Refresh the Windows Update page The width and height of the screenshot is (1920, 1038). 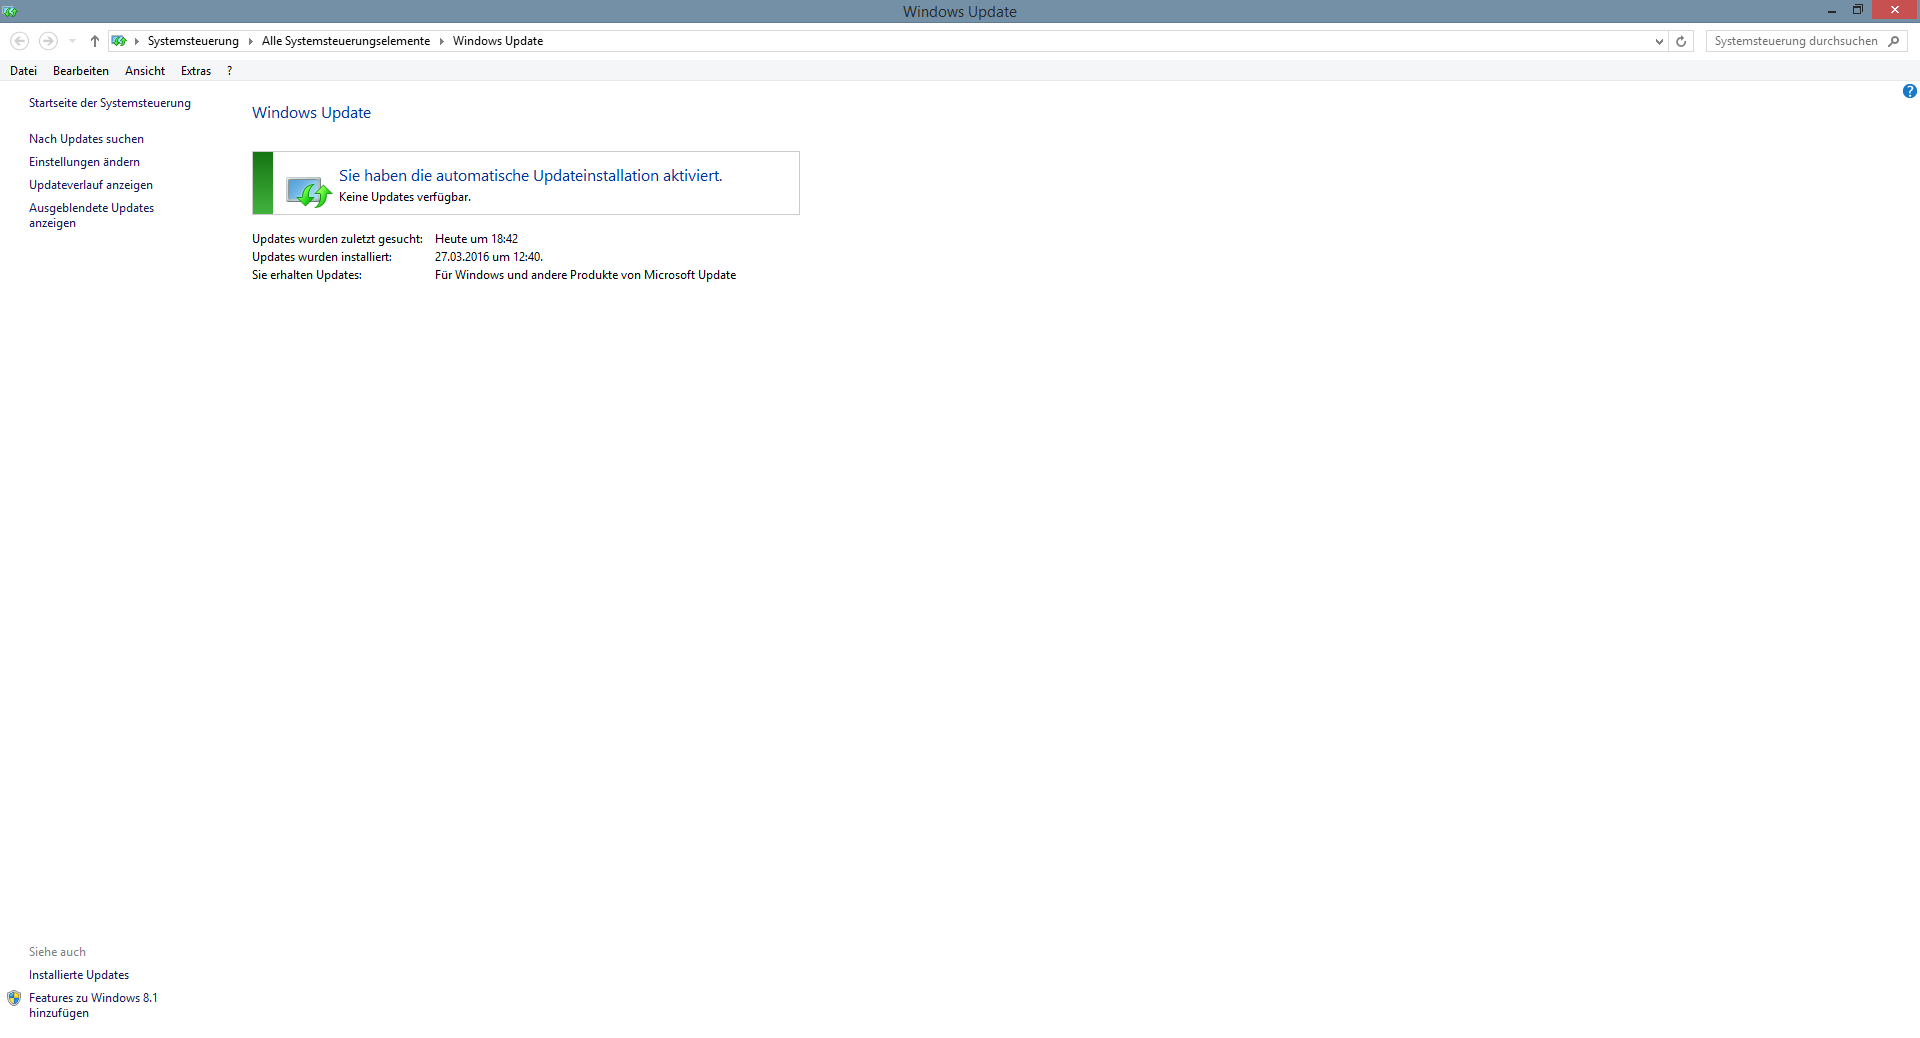coord(1681,41)
